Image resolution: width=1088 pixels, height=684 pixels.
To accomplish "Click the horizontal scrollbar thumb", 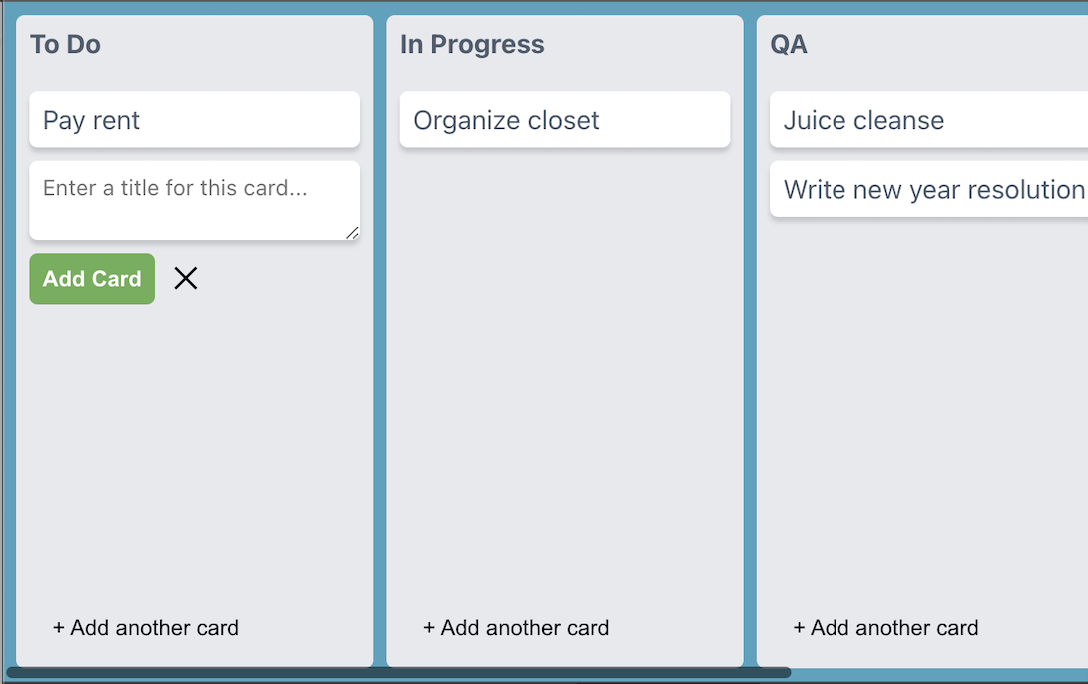I will (x=400, y=672).
